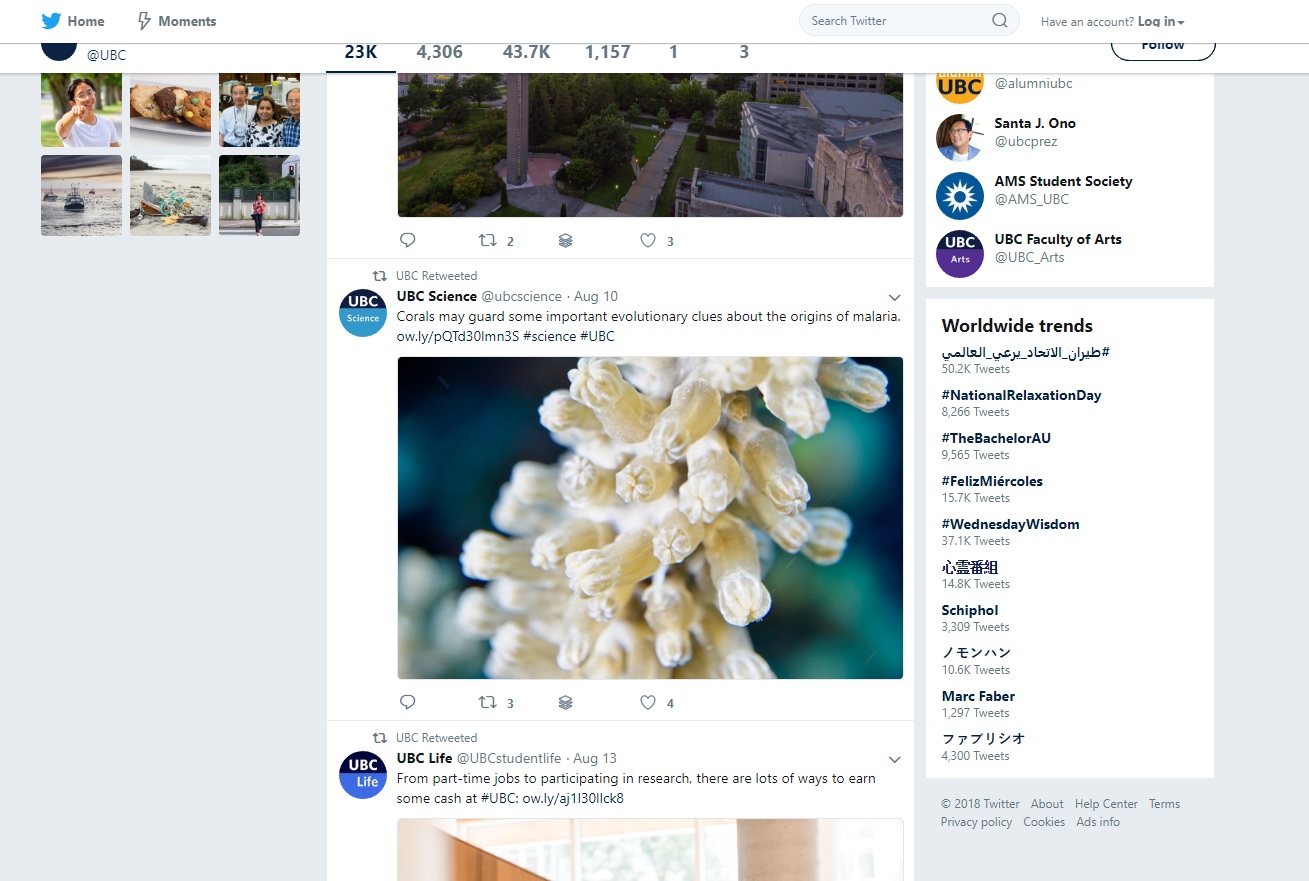
Task: Open the About footer link
Action: 1047,804
